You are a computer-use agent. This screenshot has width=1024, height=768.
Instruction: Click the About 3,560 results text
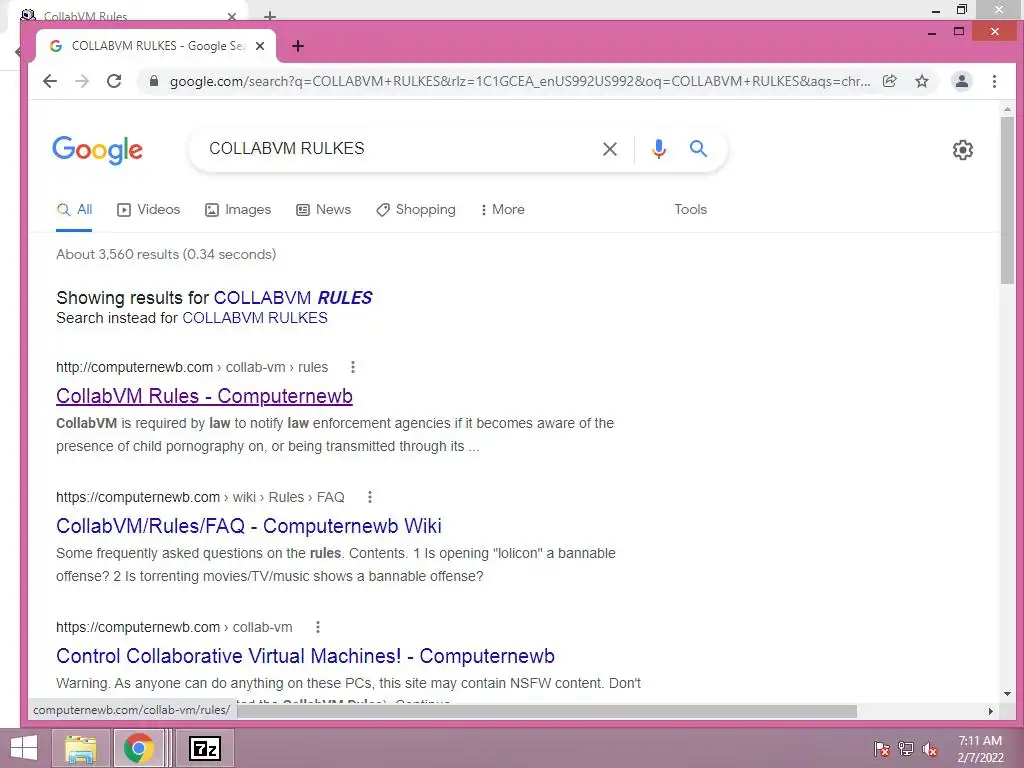(166, 254)
